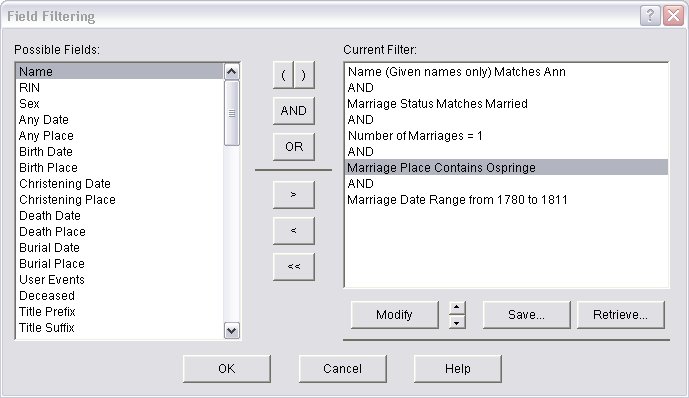Screen dimensions: 689x398
Task: Select AND line below Number of Marriages
Action: [506, 152]
